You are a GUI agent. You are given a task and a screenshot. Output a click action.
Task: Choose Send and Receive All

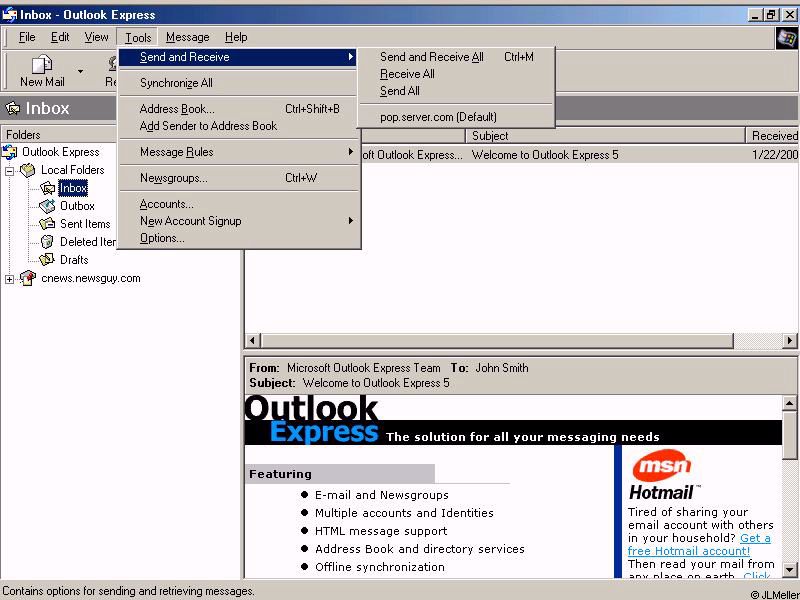coord(457,57)
